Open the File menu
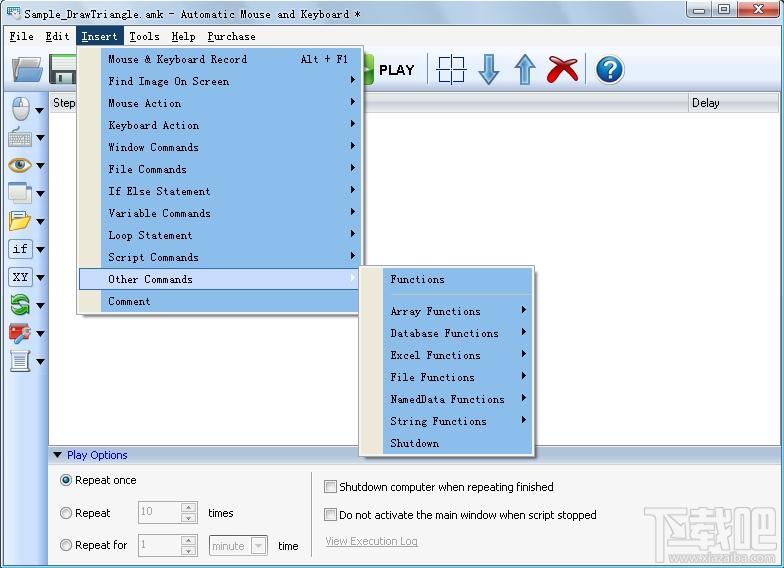The image size is (784, 568). click(22, 36)
